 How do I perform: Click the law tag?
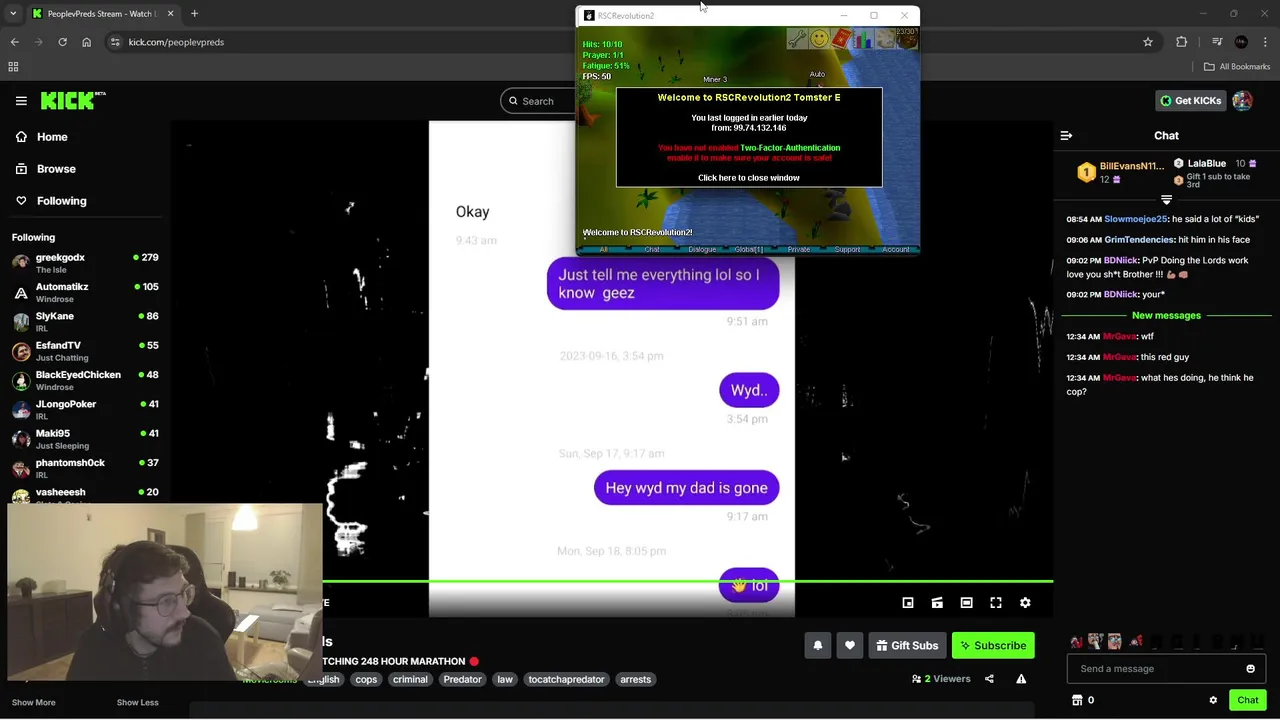(505, 679)
